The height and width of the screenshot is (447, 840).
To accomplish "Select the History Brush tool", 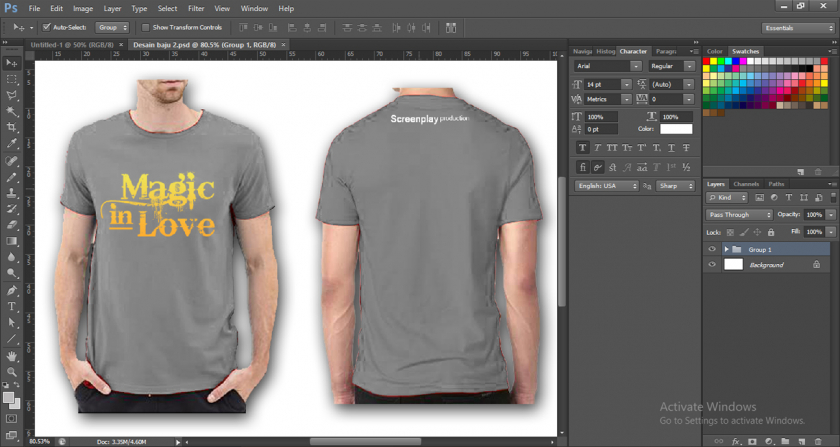I will [x=11, y=209].
